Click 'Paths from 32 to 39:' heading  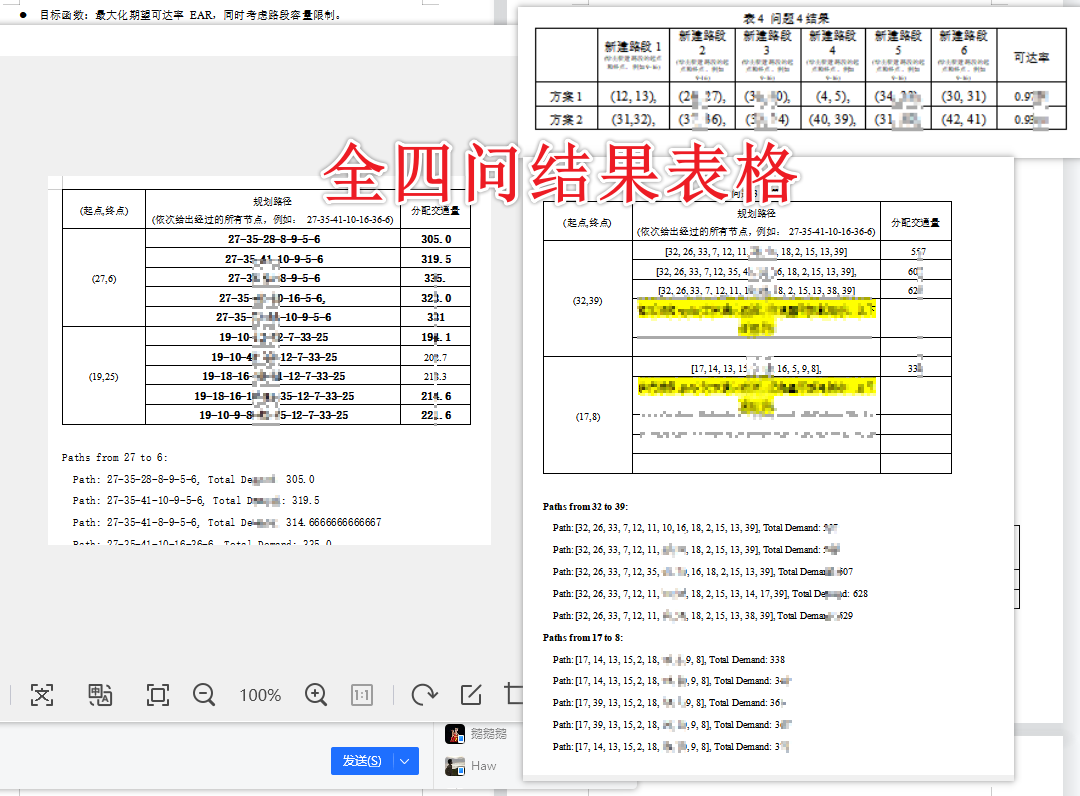click(585, 506)
